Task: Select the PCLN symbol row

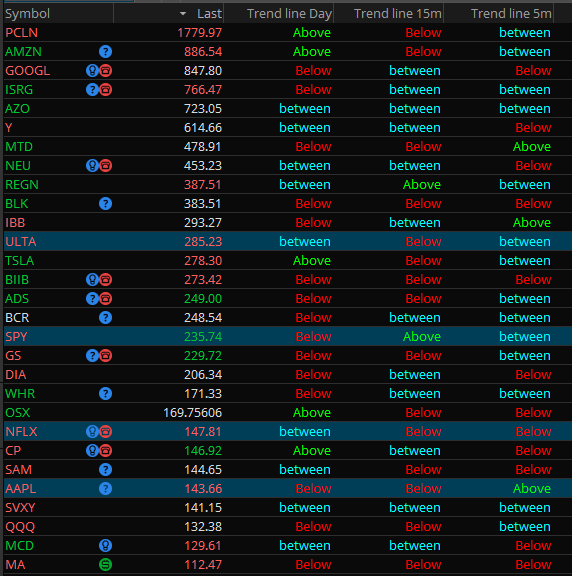Action: point(288,33)
